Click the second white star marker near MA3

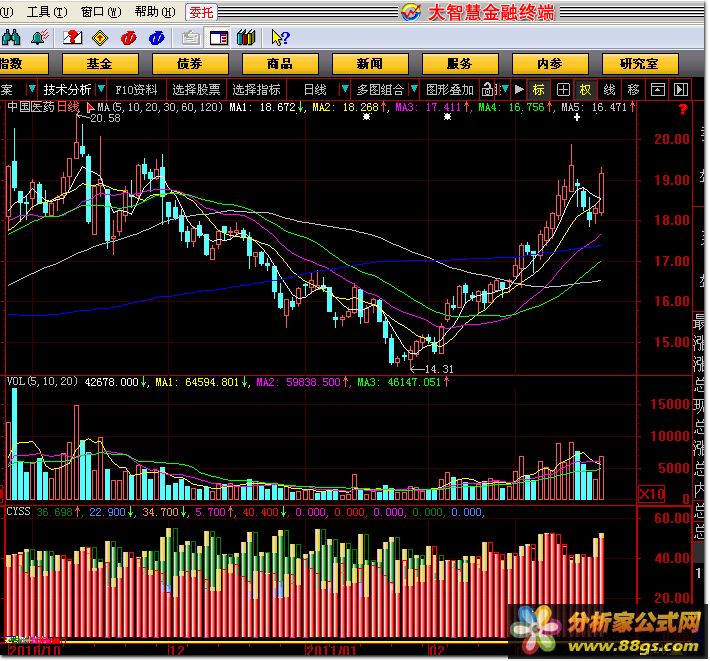point(447,117)
